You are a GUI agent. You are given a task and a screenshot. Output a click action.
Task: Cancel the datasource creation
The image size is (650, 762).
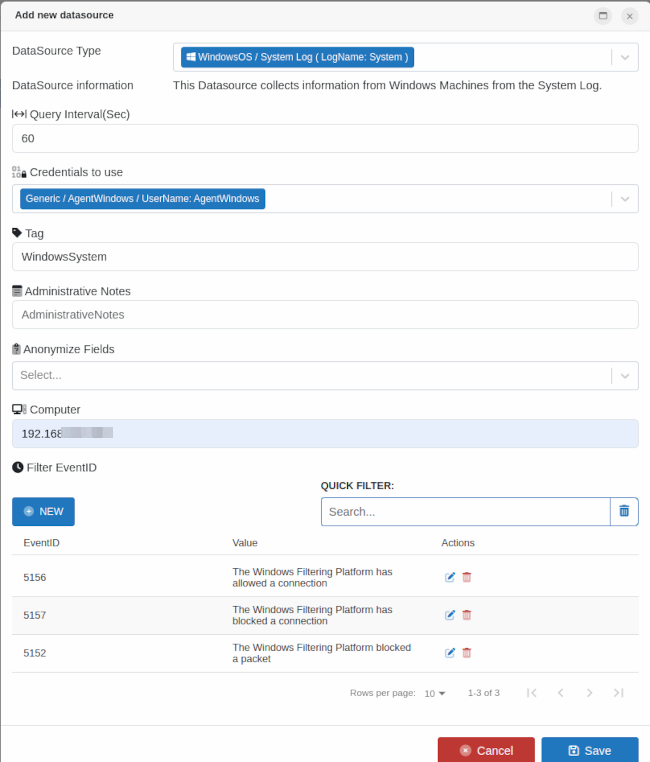pos(486,750)
